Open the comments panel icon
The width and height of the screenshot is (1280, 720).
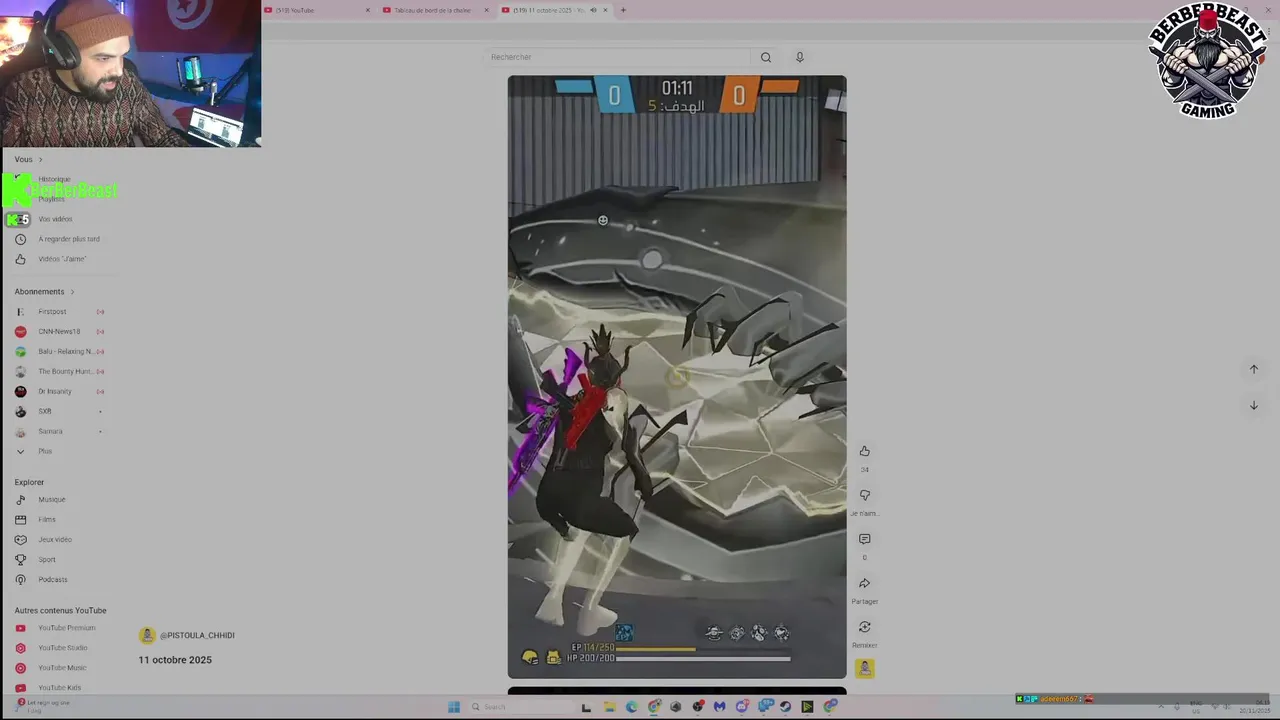click(x=865, y=539)
